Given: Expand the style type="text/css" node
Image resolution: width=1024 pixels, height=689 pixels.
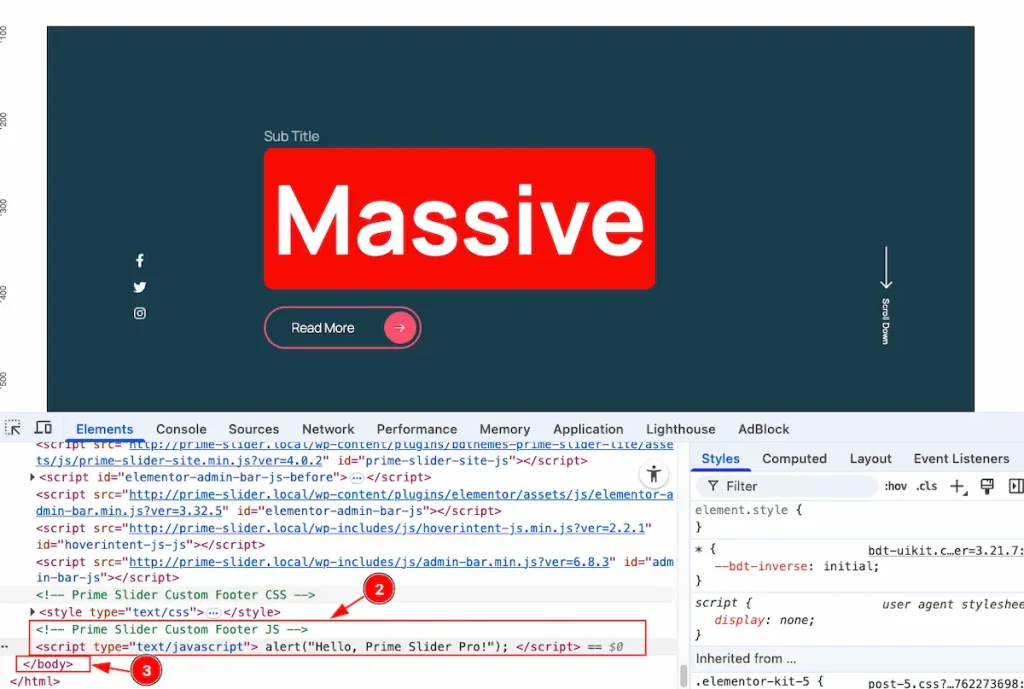Looking at the screenshot, I should click(31, 612).
